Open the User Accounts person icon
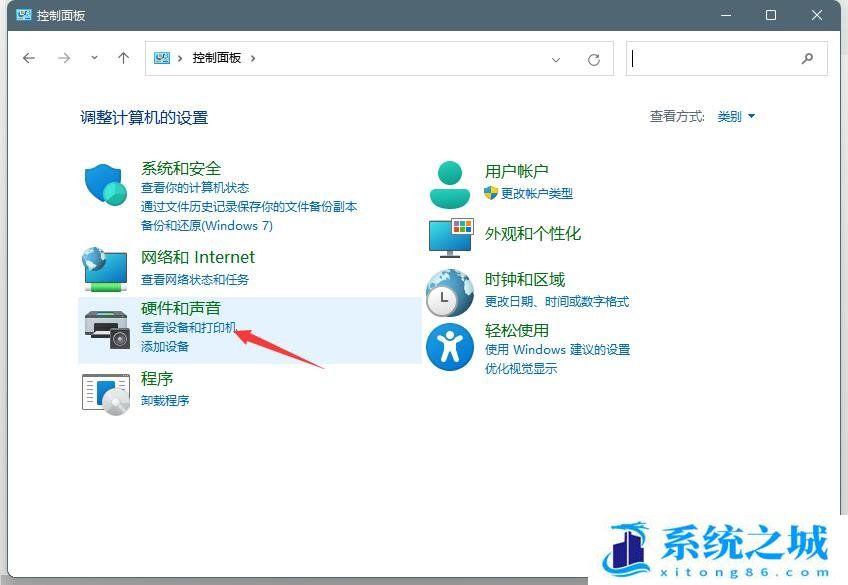 click(449, 184)
